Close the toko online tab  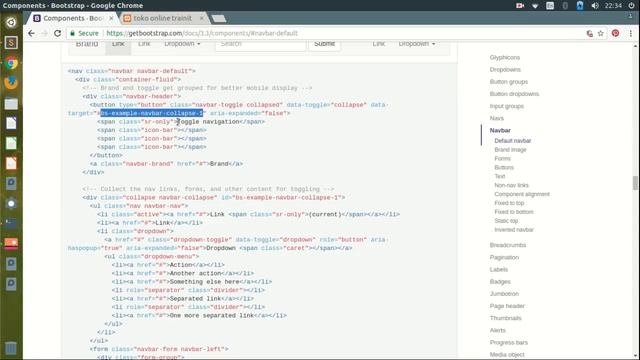[201, 18]
